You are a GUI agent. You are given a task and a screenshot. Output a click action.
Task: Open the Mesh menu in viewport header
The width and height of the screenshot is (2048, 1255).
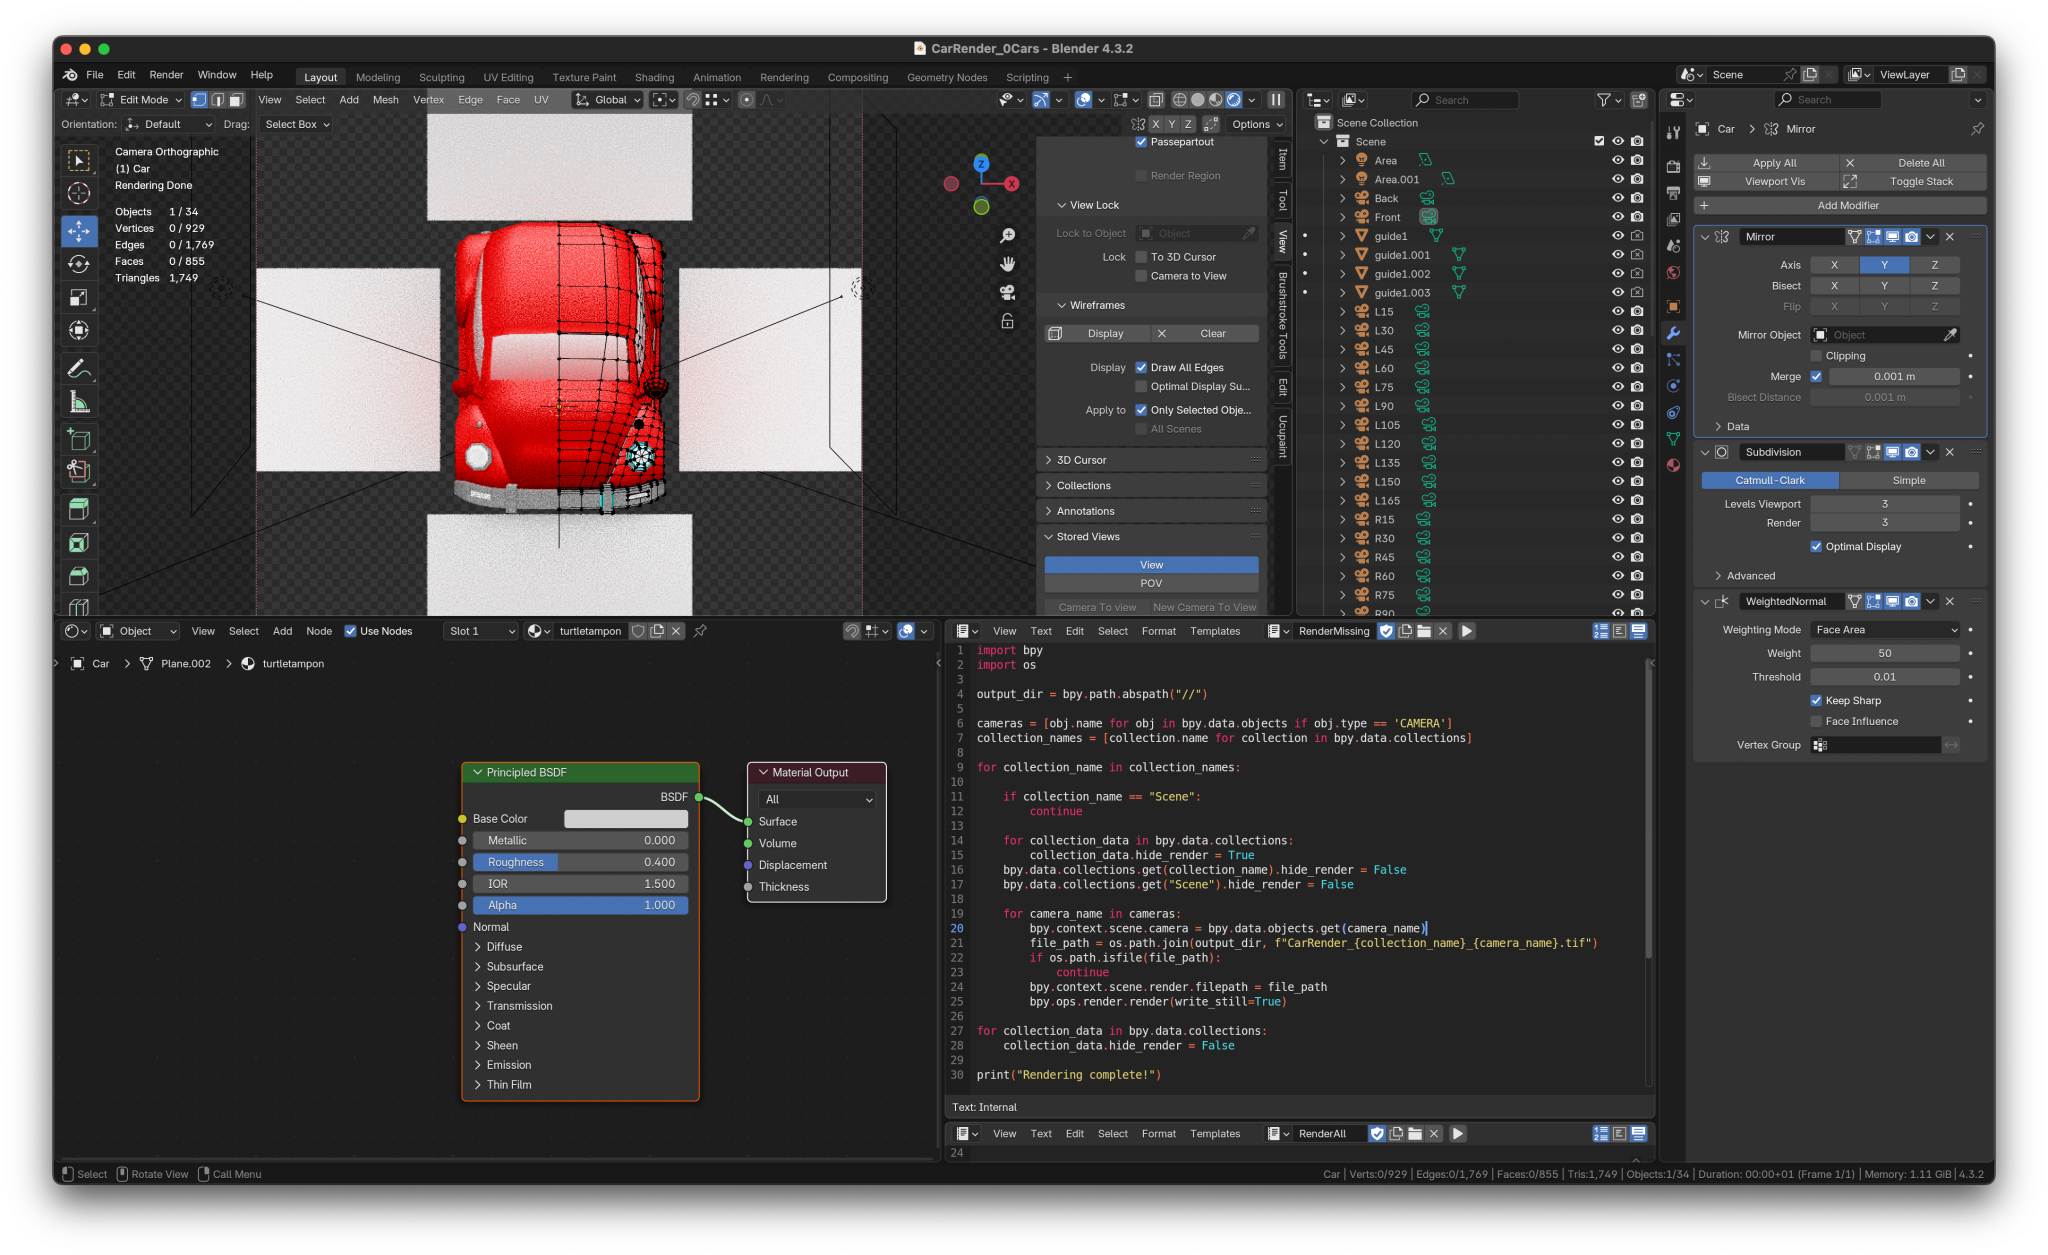385,100
